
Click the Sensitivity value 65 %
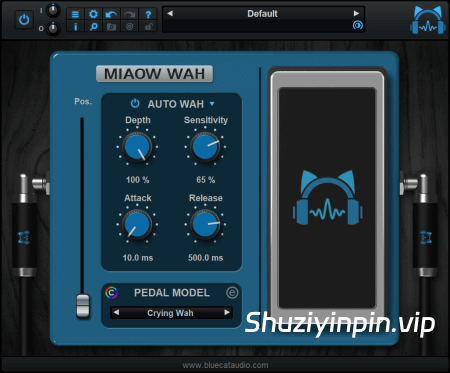tap(206, 180)
